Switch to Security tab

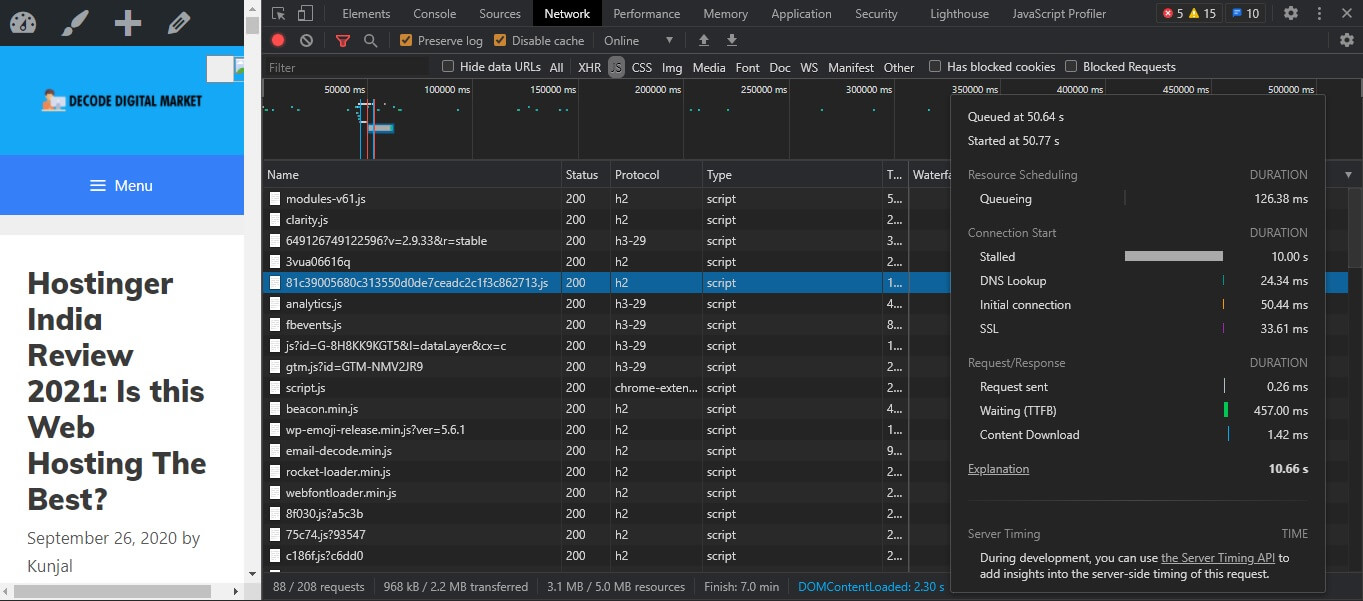pyautogui.click(x=877, y=13)
